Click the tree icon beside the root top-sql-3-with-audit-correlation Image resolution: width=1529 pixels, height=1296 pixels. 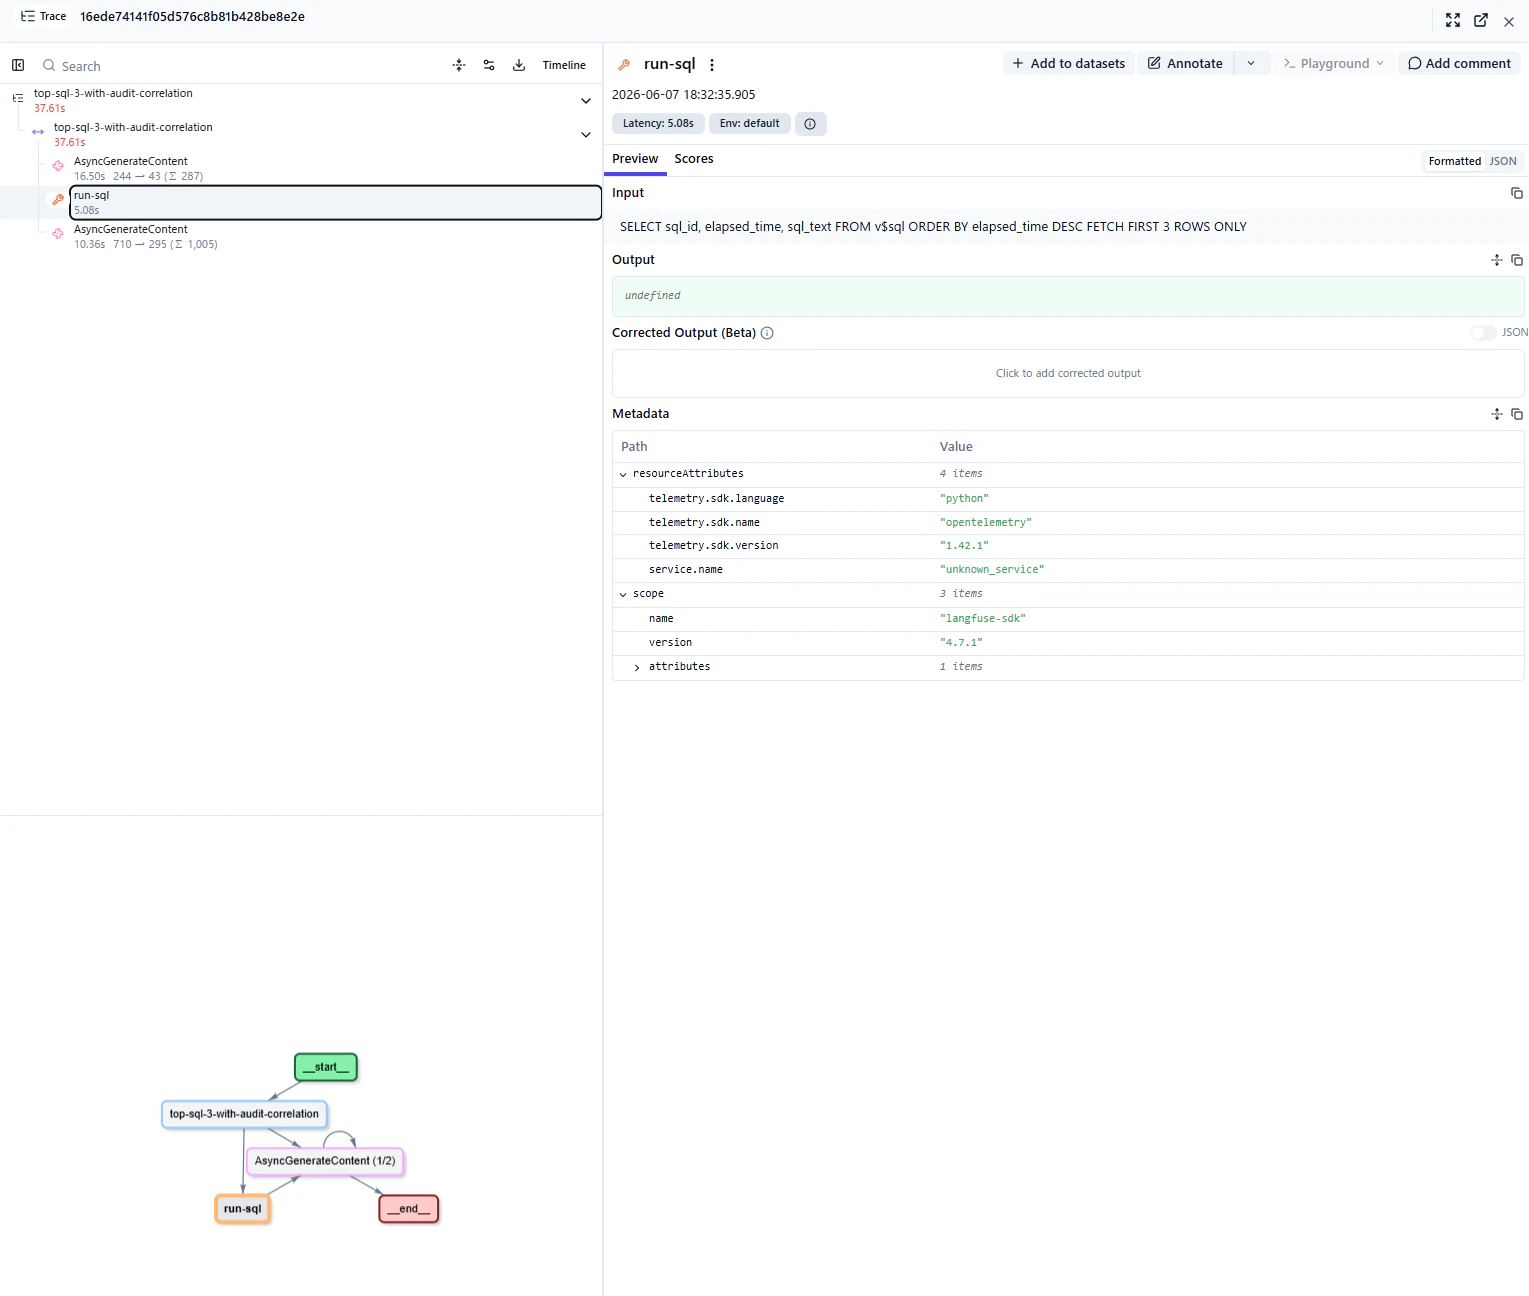[x=18, y=98]
